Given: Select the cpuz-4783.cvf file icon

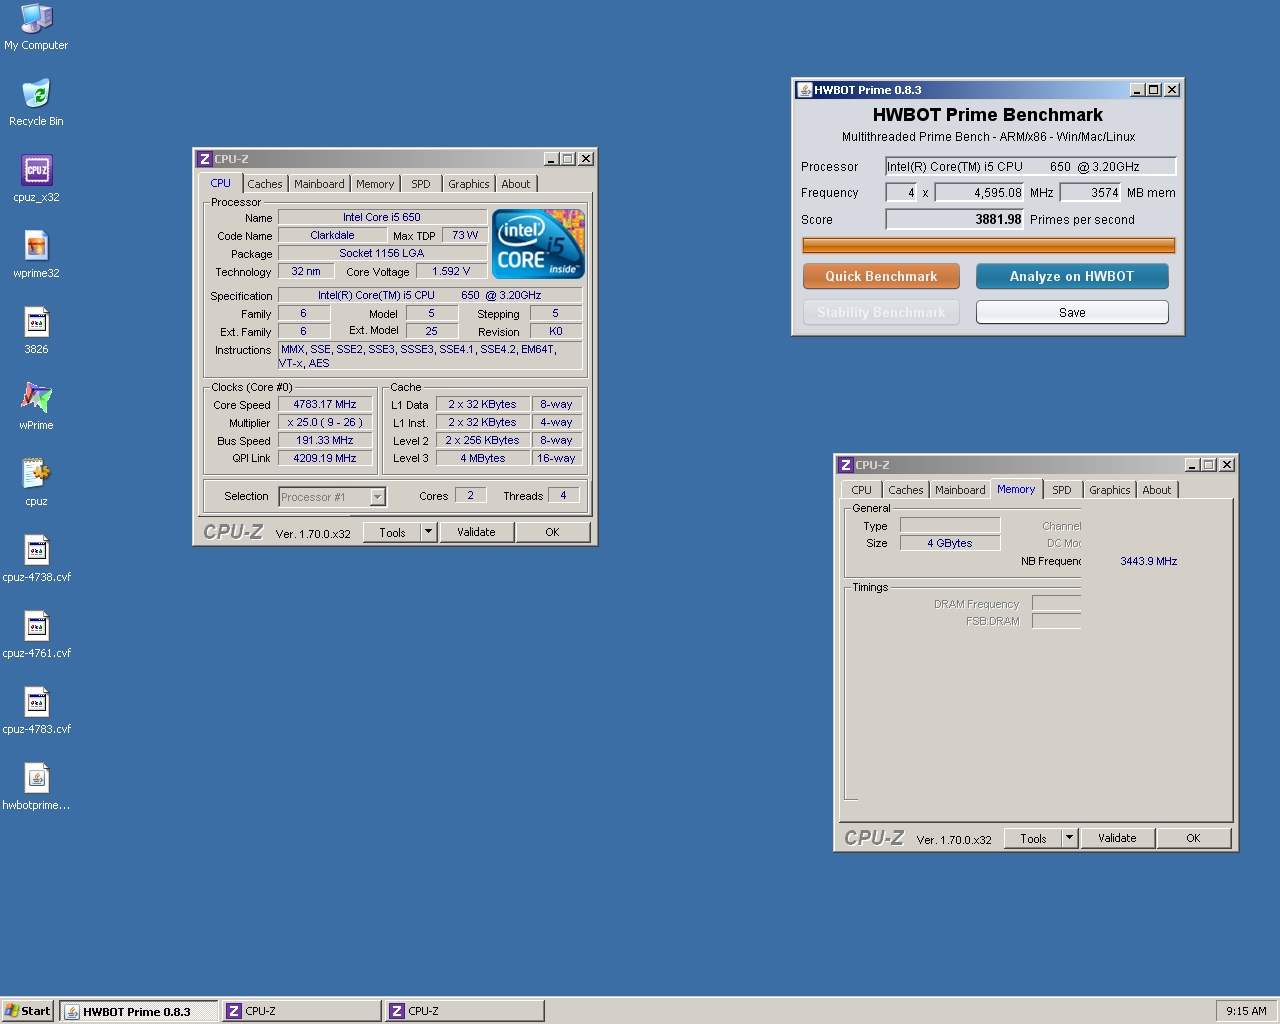Looking at the screenshot, I should 36,710.
